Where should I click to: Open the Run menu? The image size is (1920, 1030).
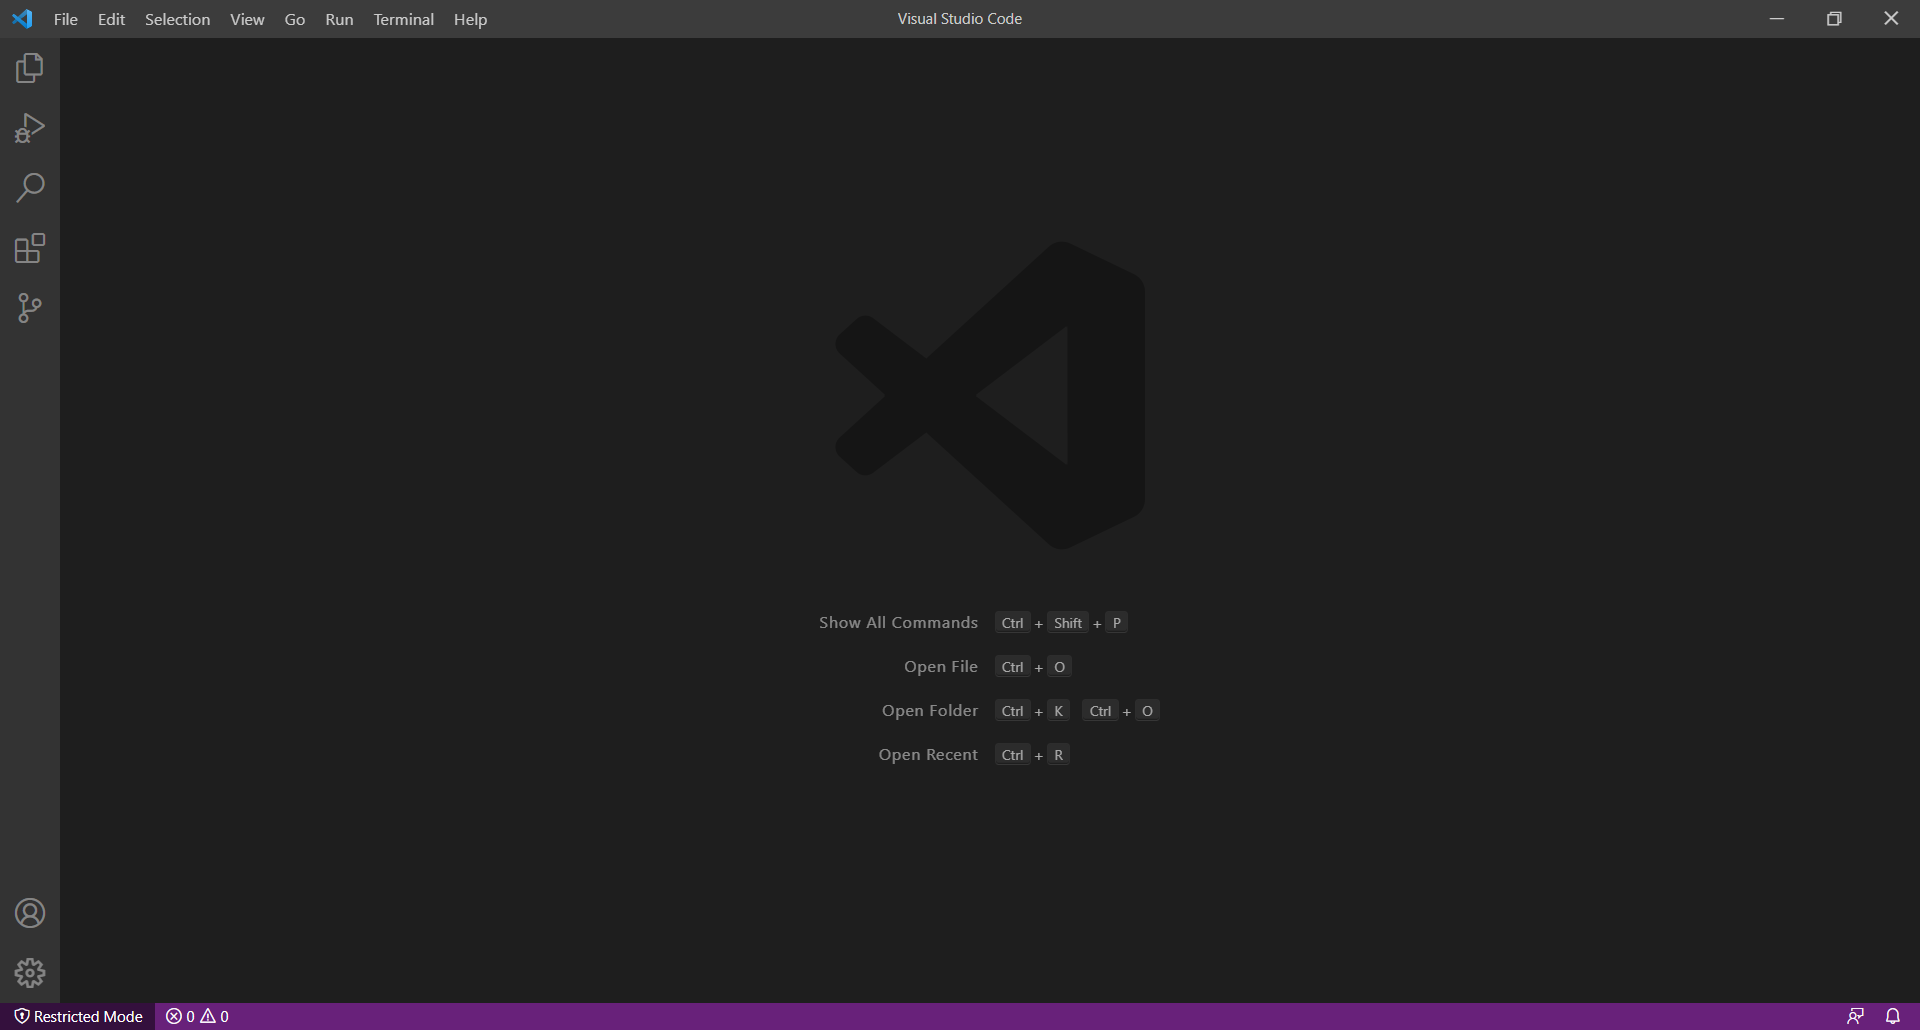339,19
